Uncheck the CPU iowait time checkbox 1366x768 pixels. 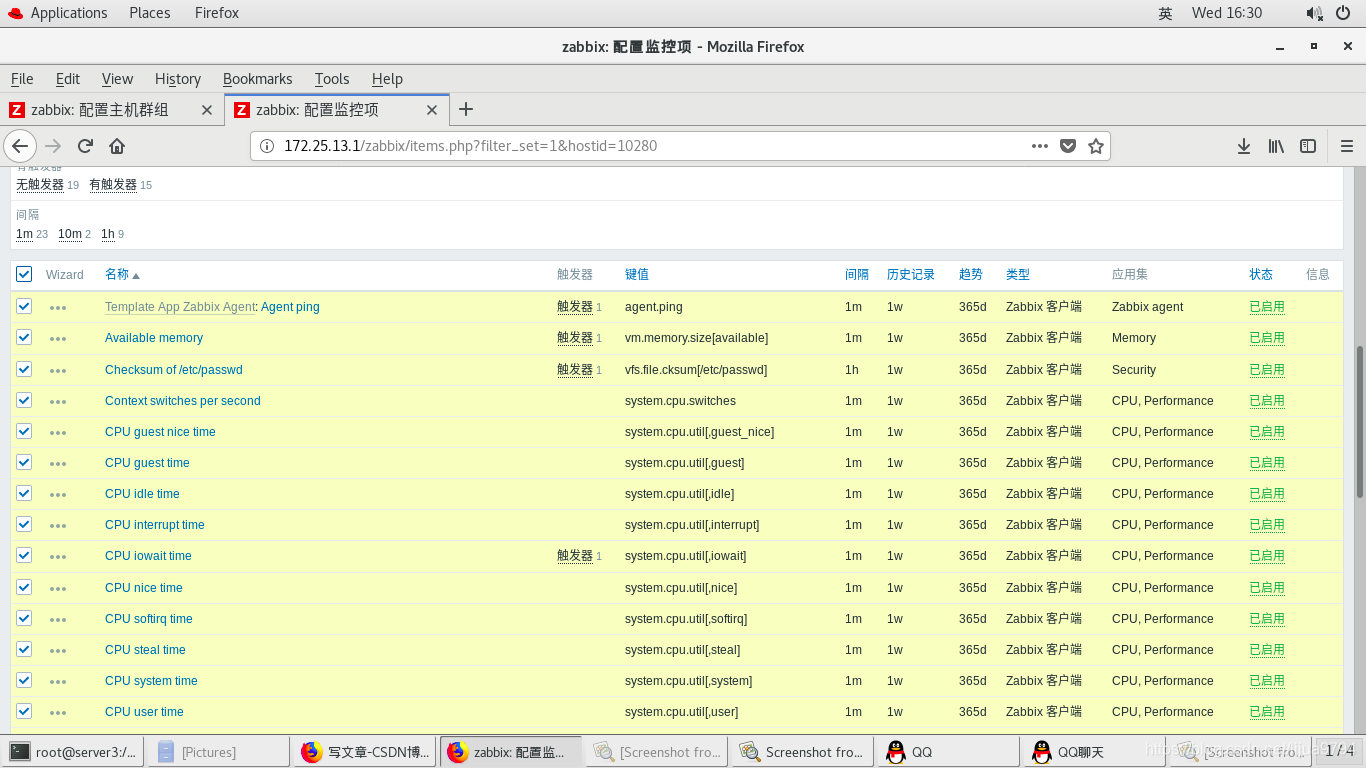[x=24, y=555]
